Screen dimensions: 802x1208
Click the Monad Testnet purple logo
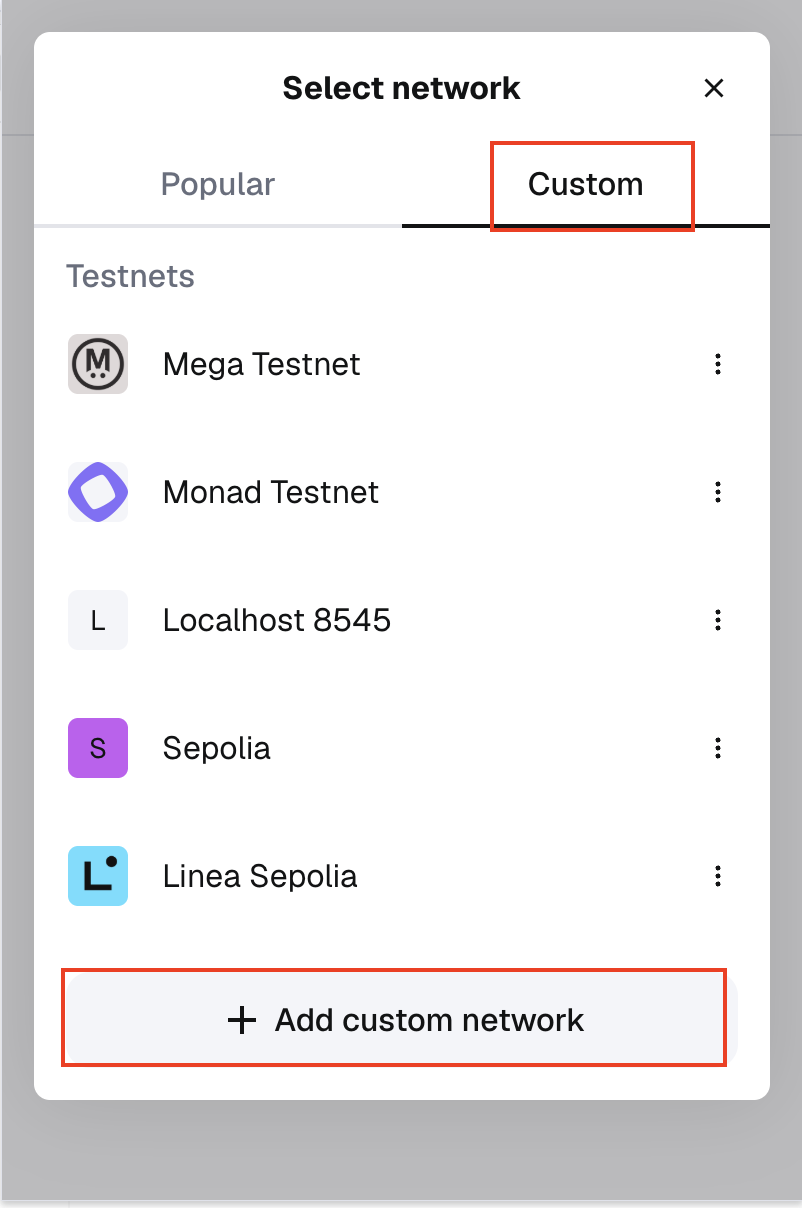[98, 492]
